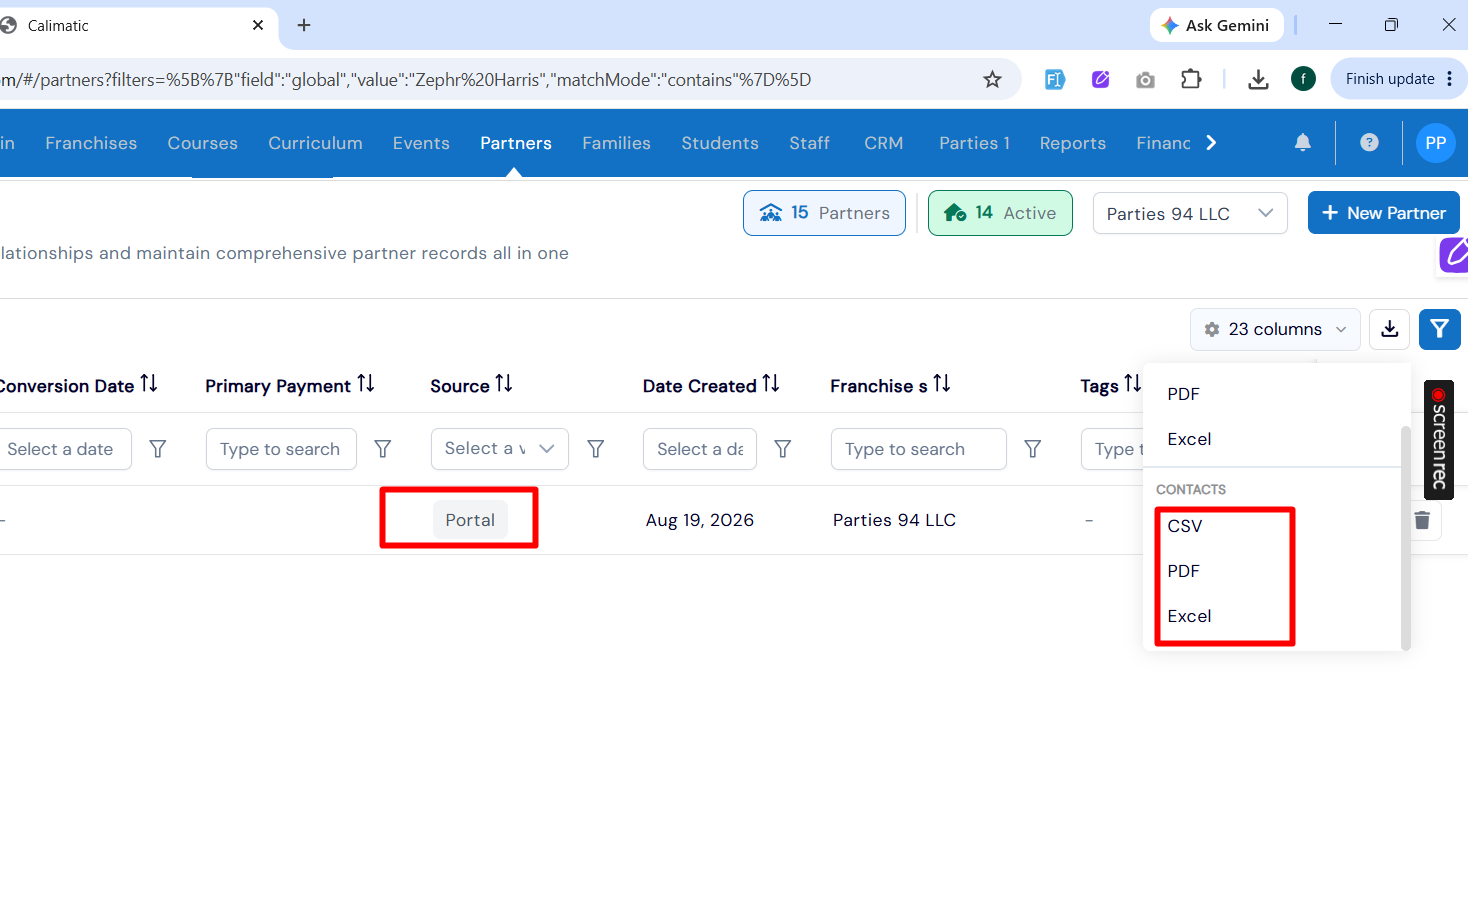Open the PP user profile avatar
Viewport: 1468px width, 910px height.
(1436, 143)
